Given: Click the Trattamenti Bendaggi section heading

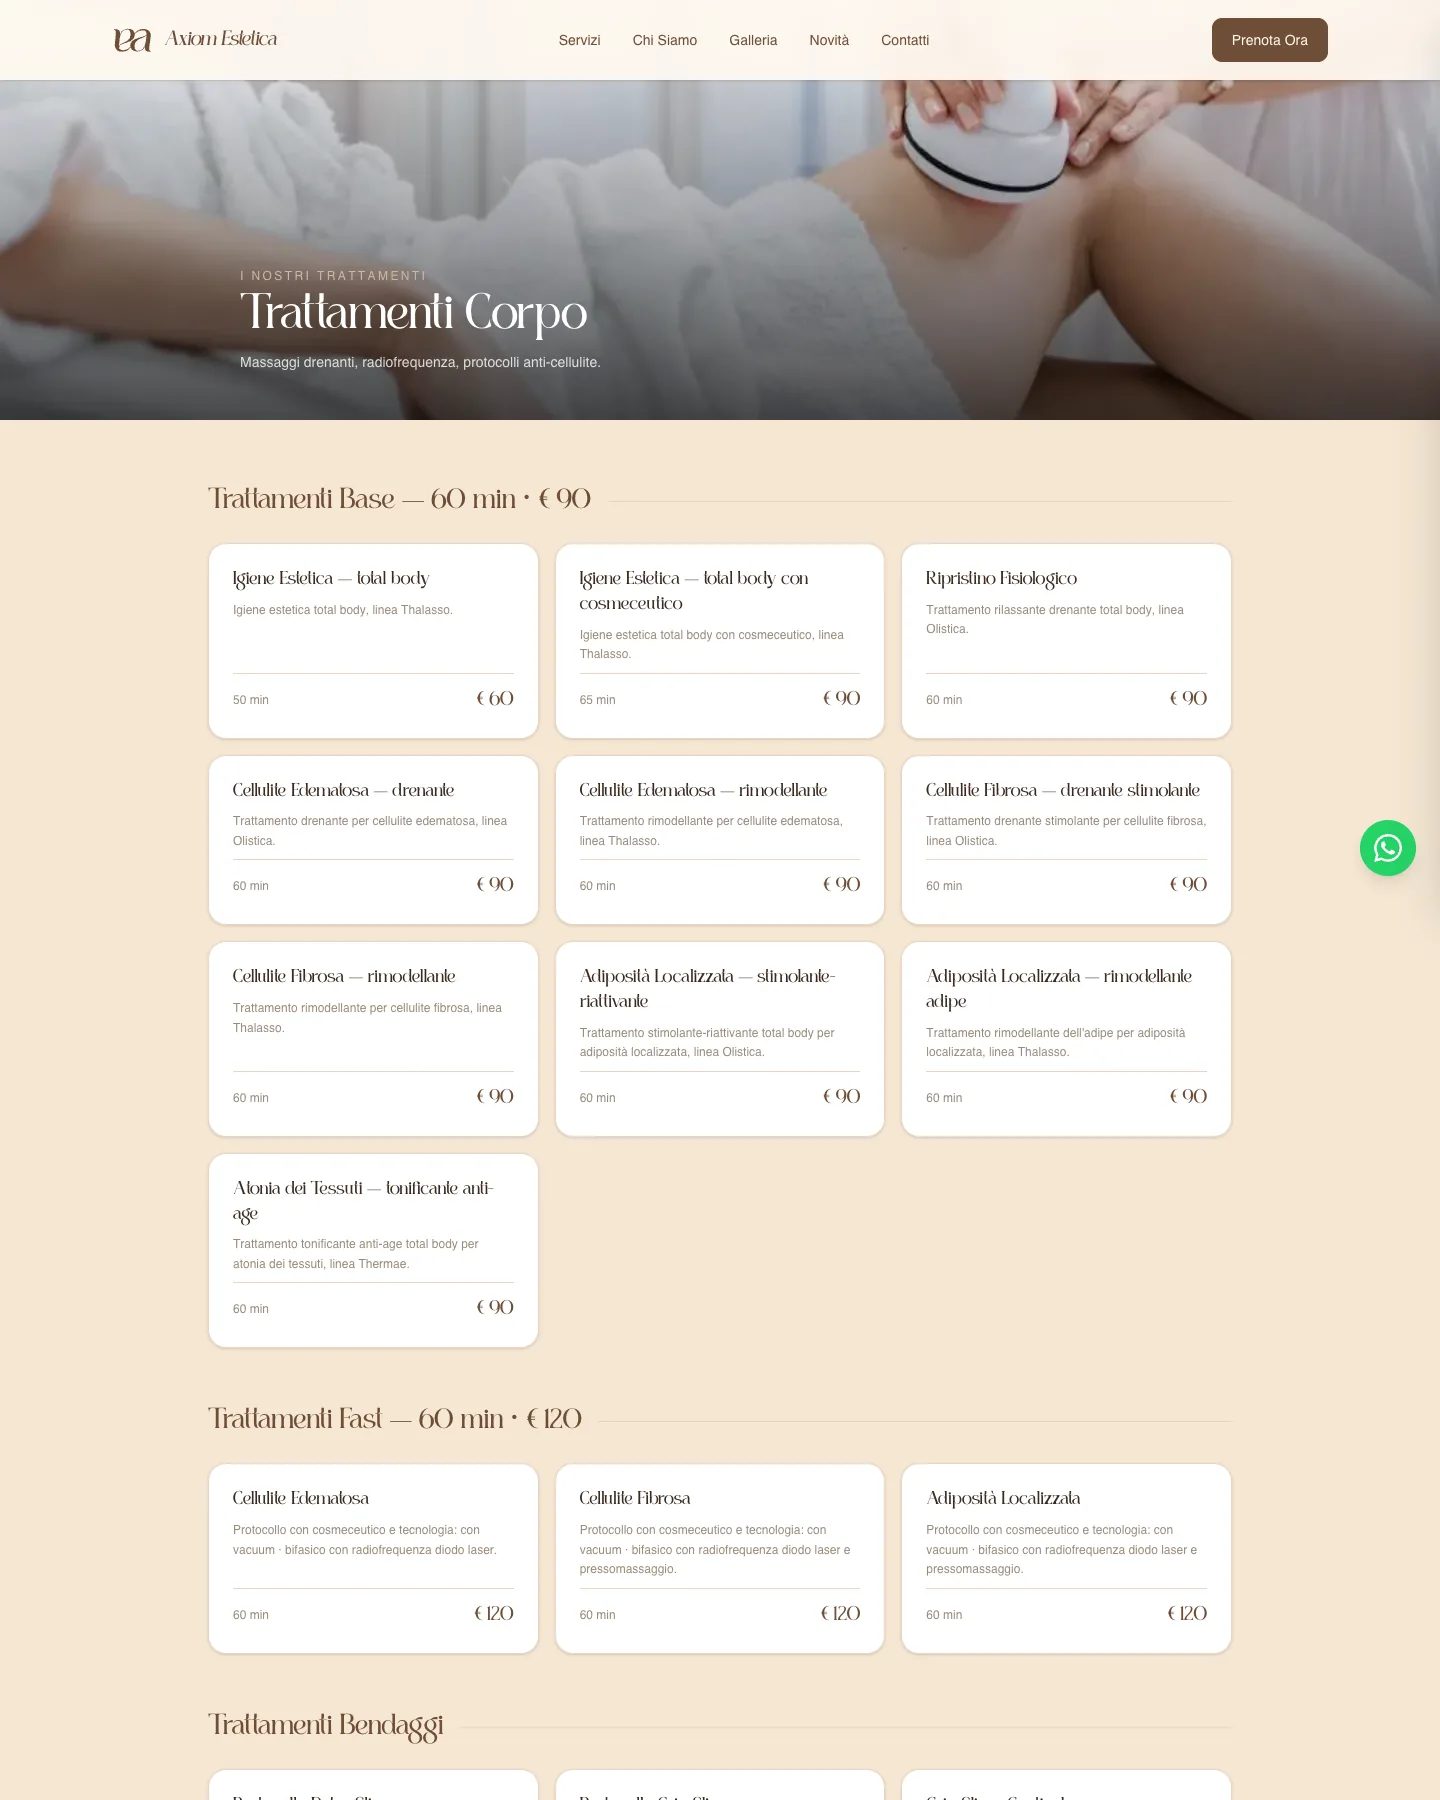Looking at the screenshot, I should click(326, 1726).
